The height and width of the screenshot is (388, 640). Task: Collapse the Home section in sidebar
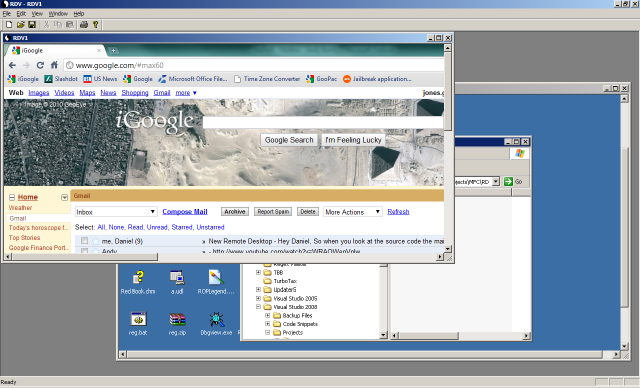click(x=12, y=197)
